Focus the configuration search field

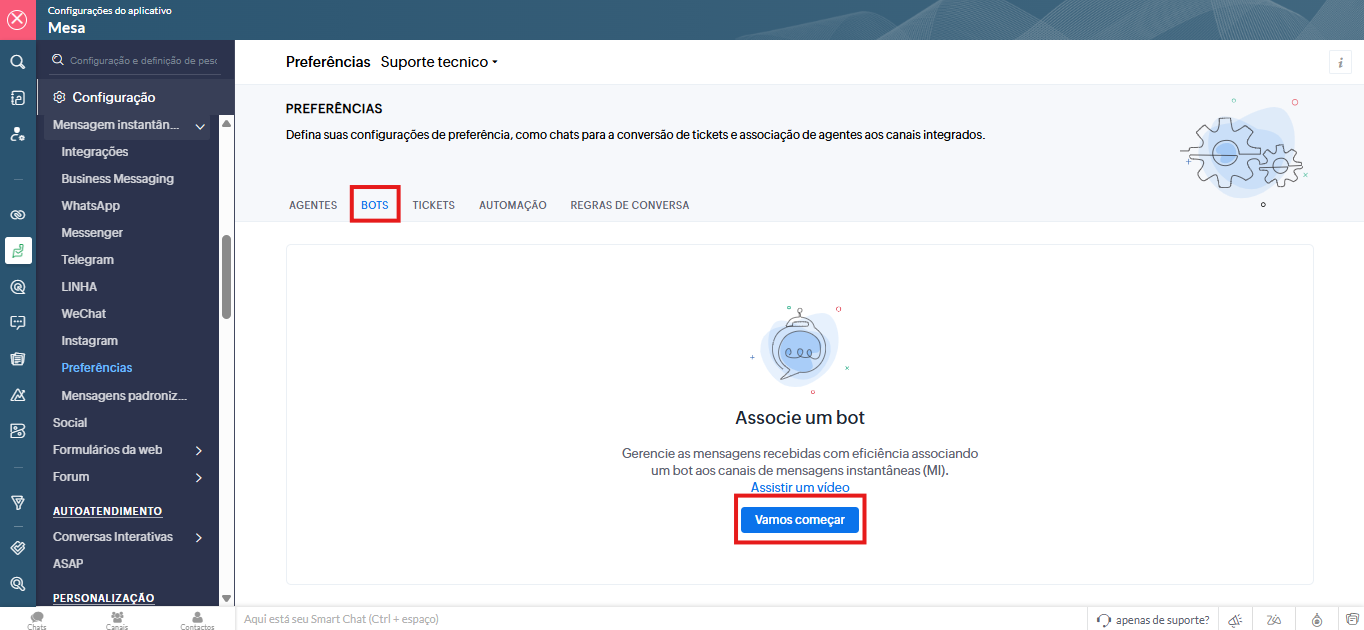point(142,61)
